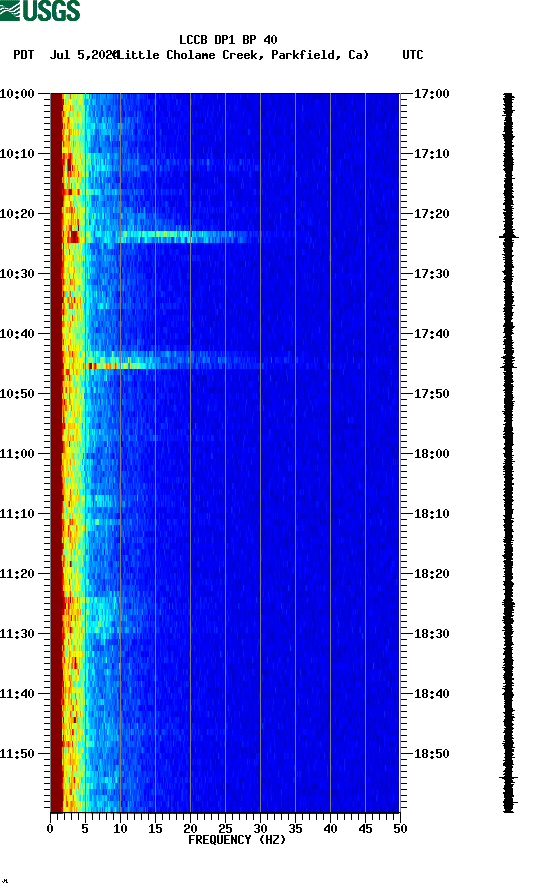Click the 10 Hz frequency tick label
The image size is (552, 892).
coord(120,829)
